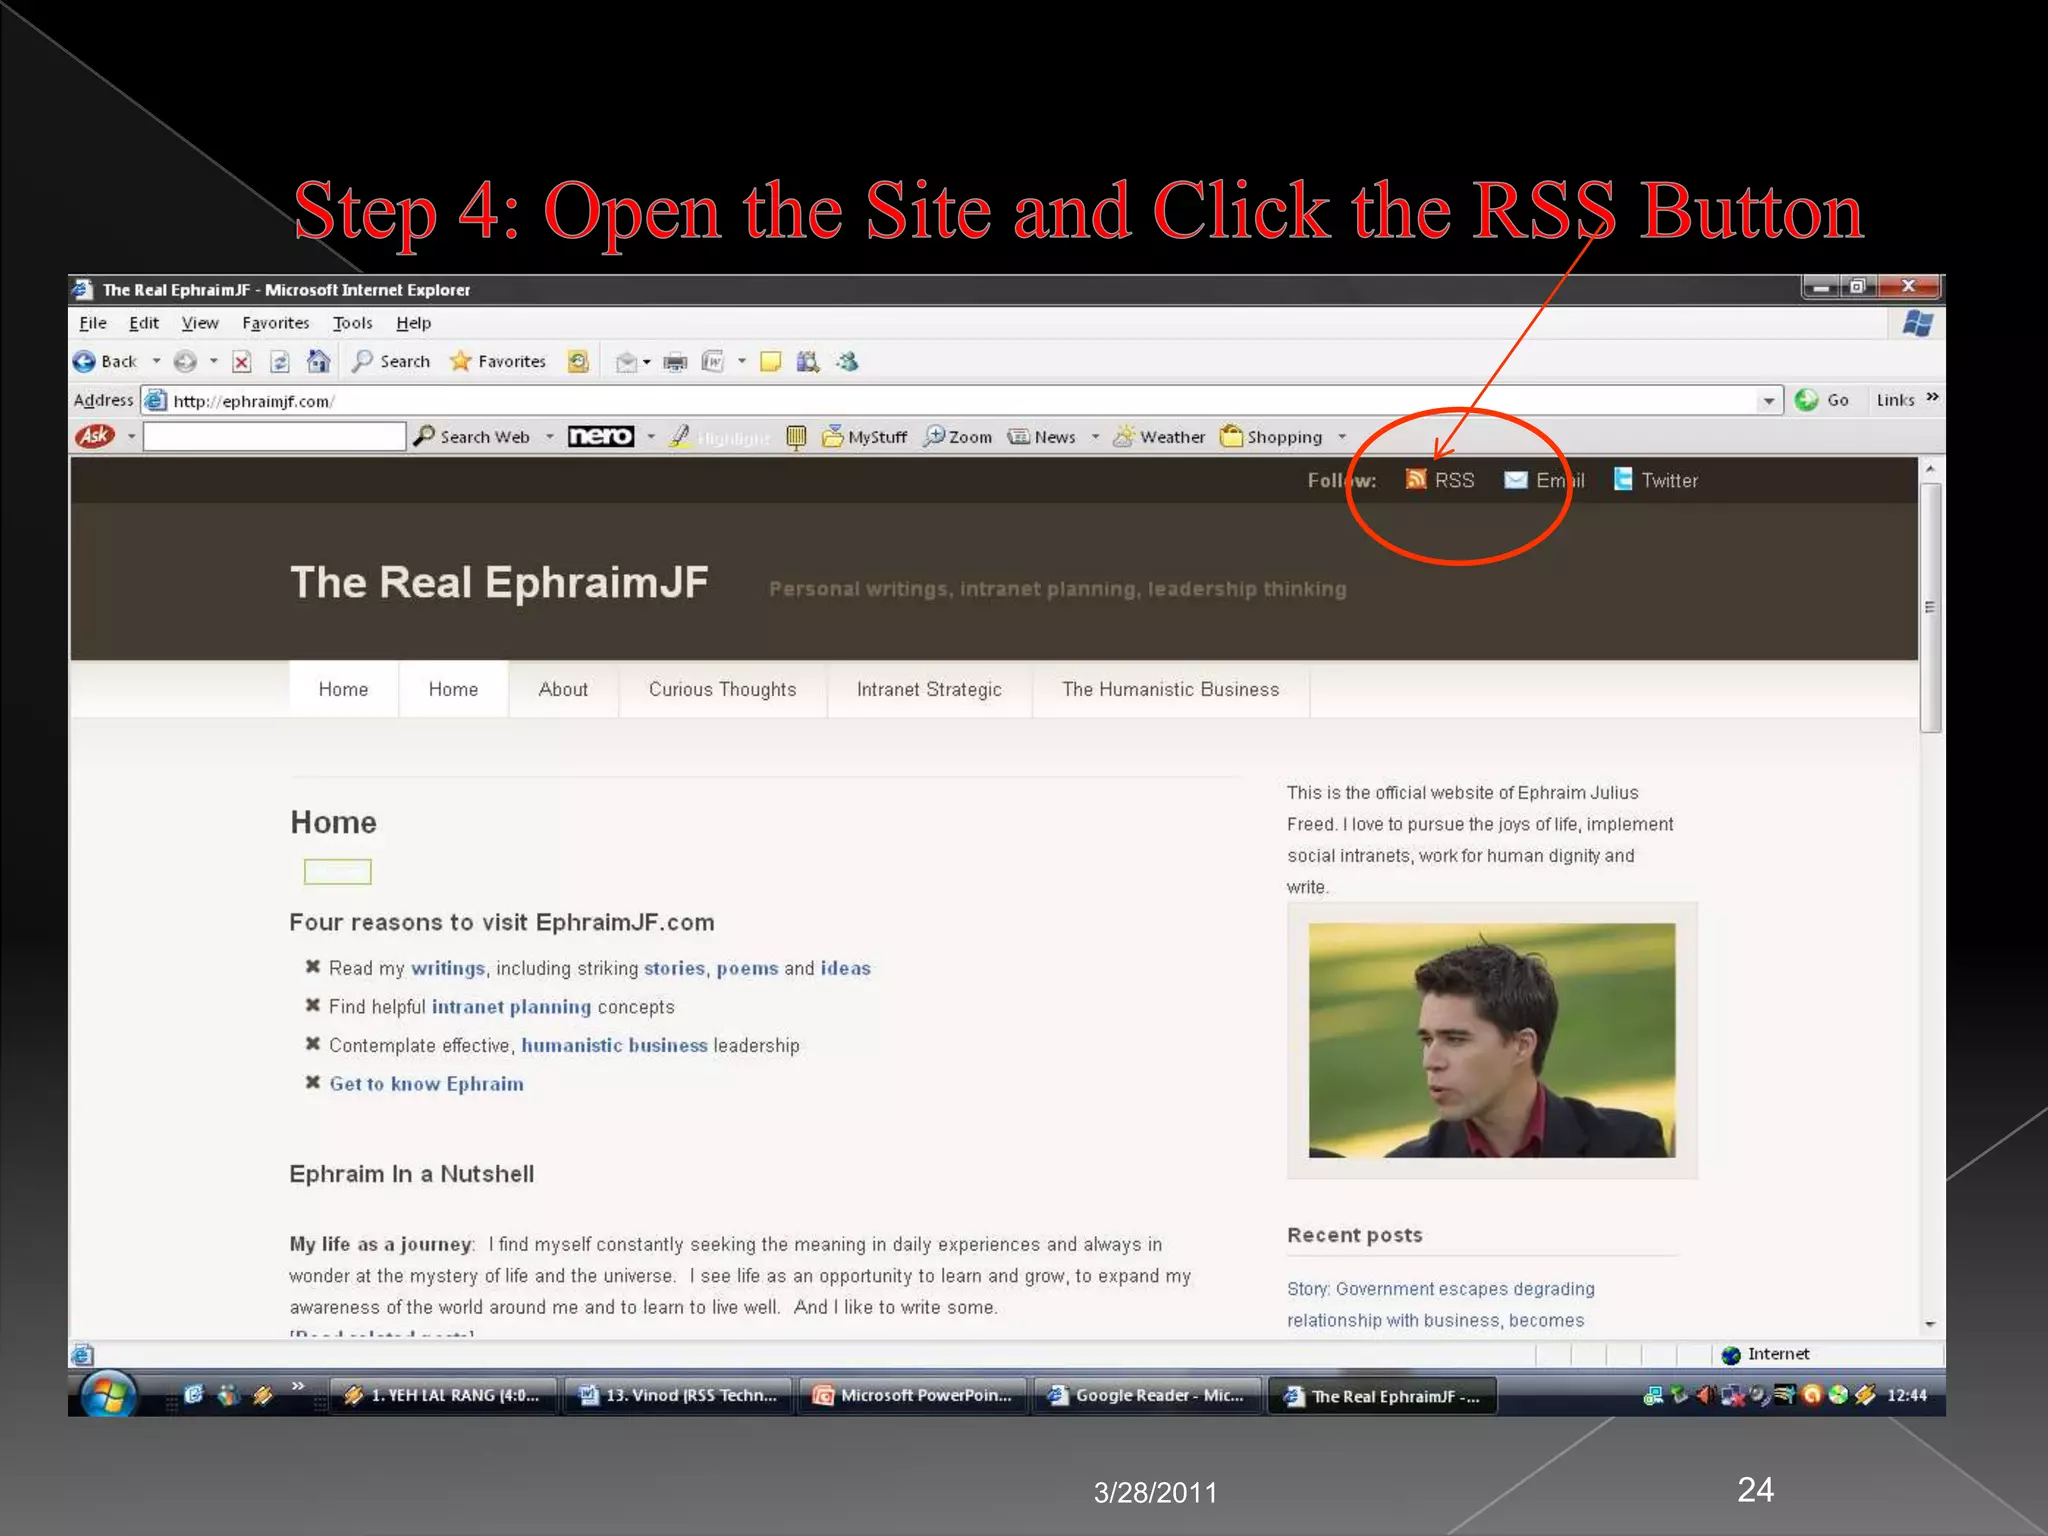Click the Ask toolbar logo

click(x=95, y=436)
